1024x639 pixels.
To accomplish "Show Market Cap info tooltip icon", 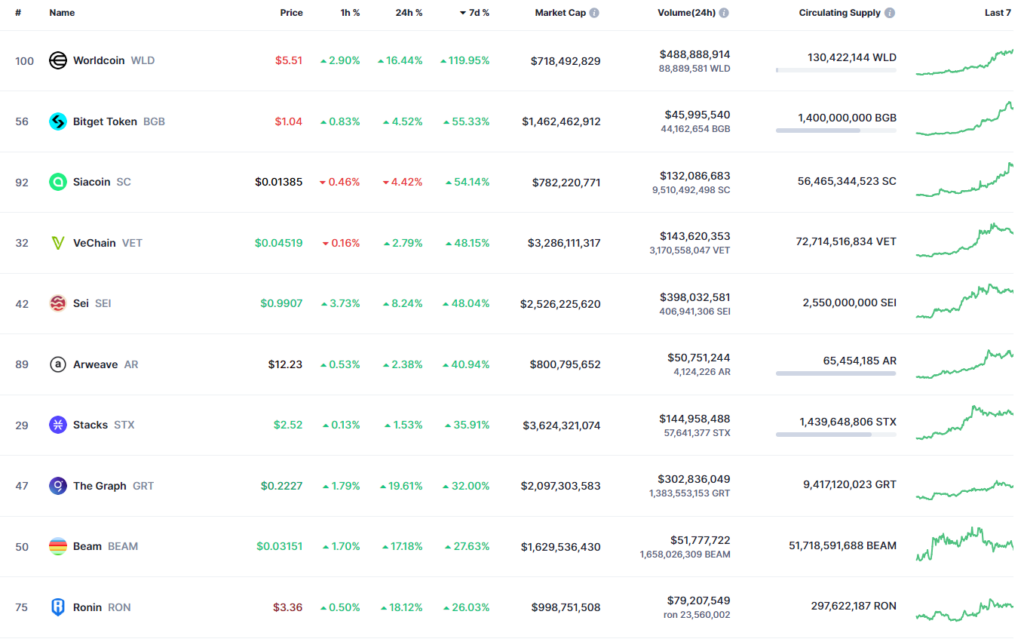I will coord(594,13).
